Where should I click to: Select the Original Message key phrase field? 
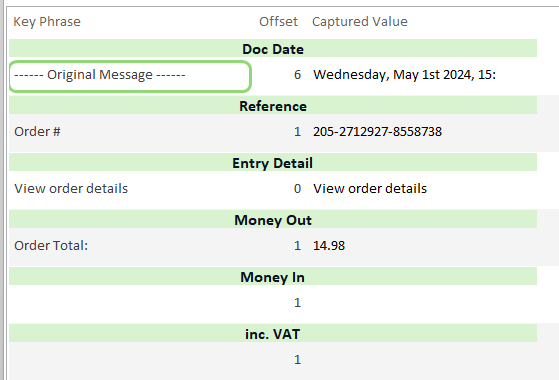tap(130, 76)
